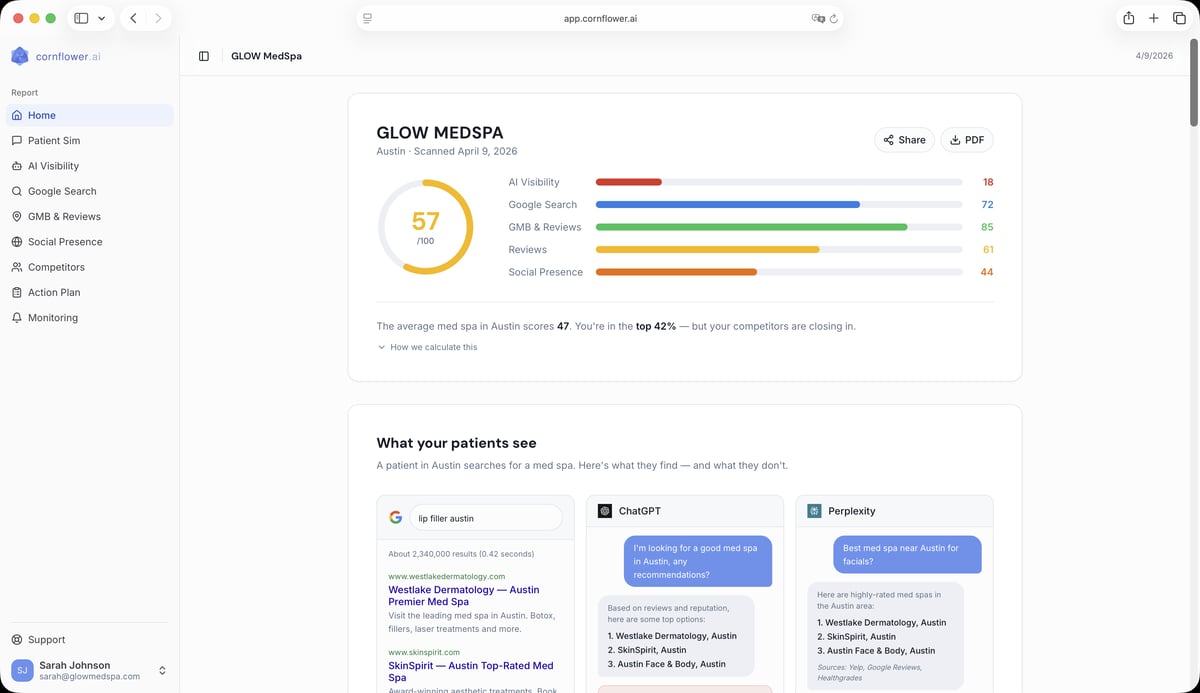Click the cornflower.ai logo icon
The height and width of the screenshot is (693, 1200).
[20, 56]
